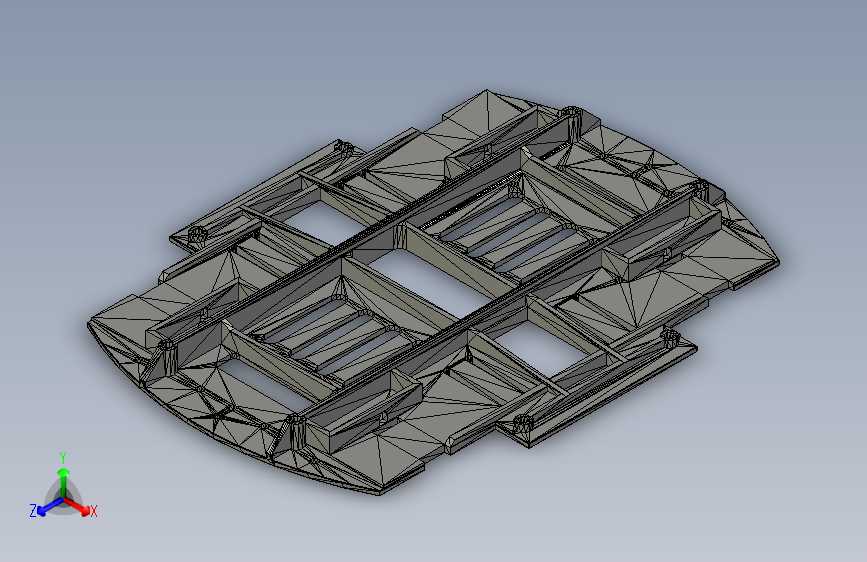
Task: Click the red X axis arrow on triad
Action: tap(77, 506)
